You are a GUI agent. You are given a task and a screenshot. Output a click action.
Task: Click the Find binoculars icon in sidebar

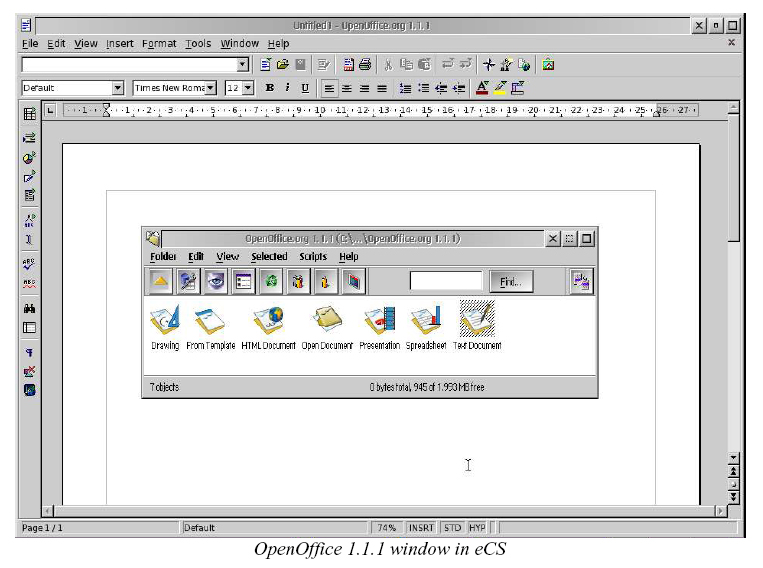pos(30,308)
